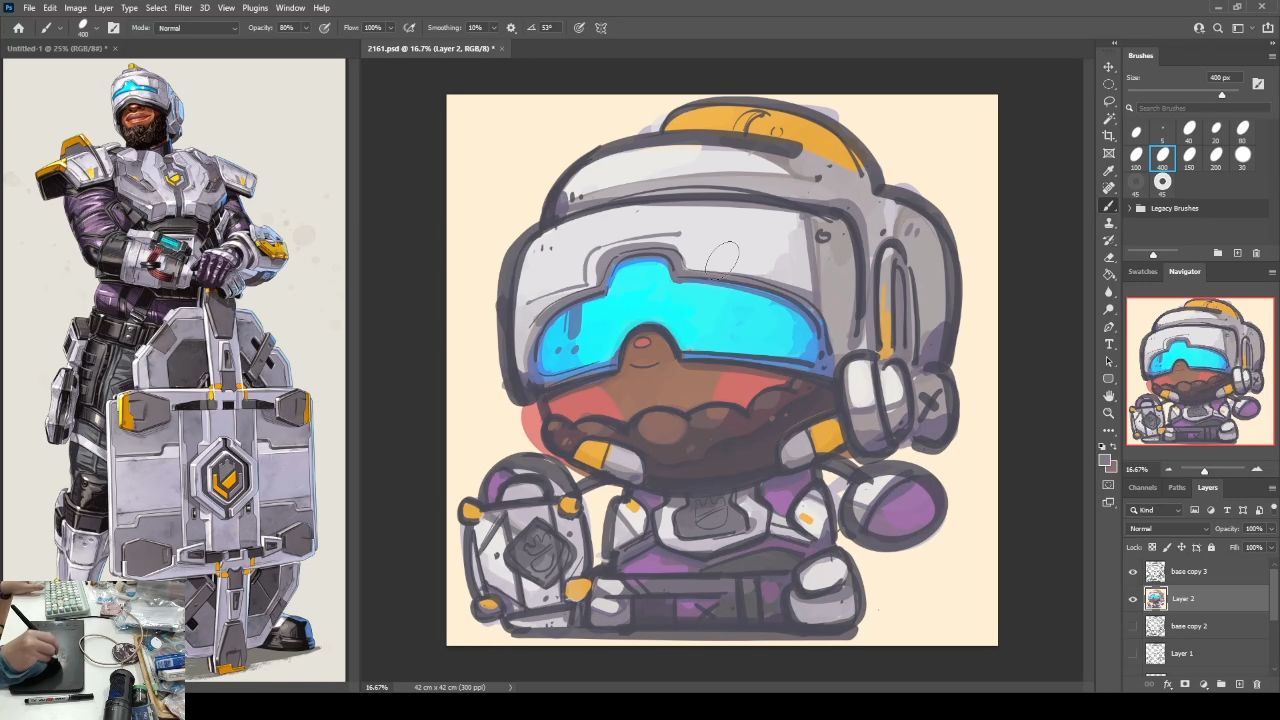Open the Window menu
Image resolution: width=1280 pixels, height=720 pixels.
tap(290, 8)
